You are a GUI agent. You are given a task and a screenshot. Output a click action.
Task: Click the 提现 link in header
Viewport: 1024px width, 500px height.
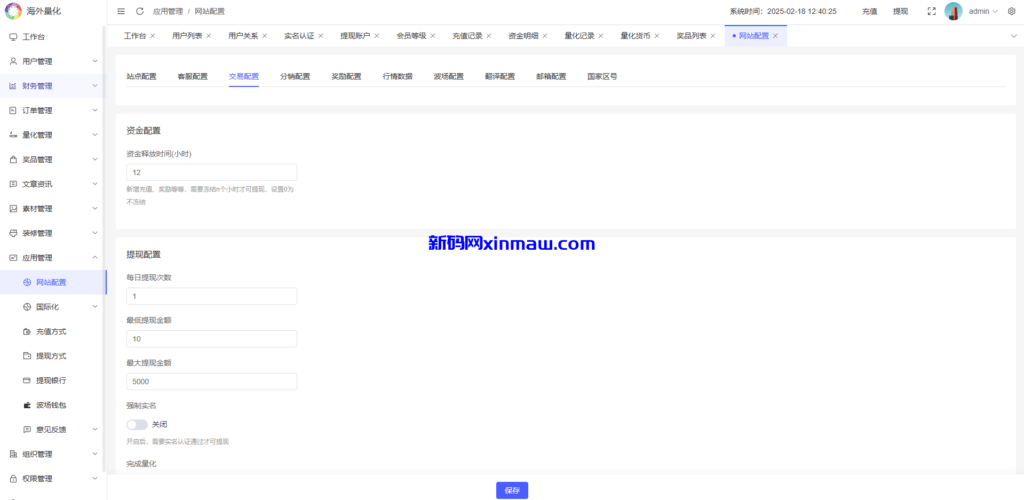click(x=901, y=12)
